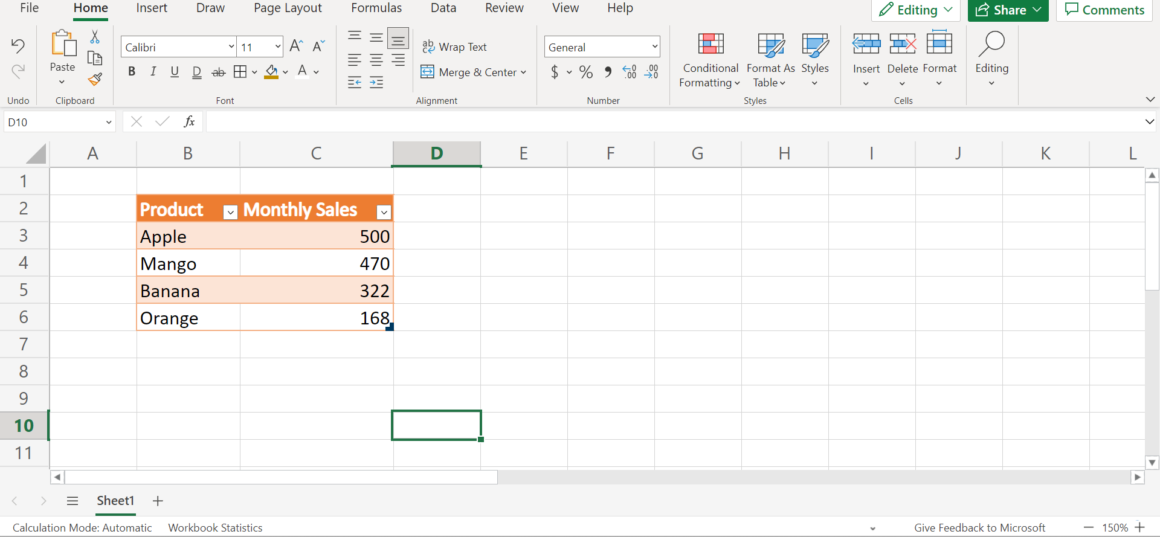Select the Data tab
The width and height of the screenshot is (1160, 537).
tap(443, 8)
